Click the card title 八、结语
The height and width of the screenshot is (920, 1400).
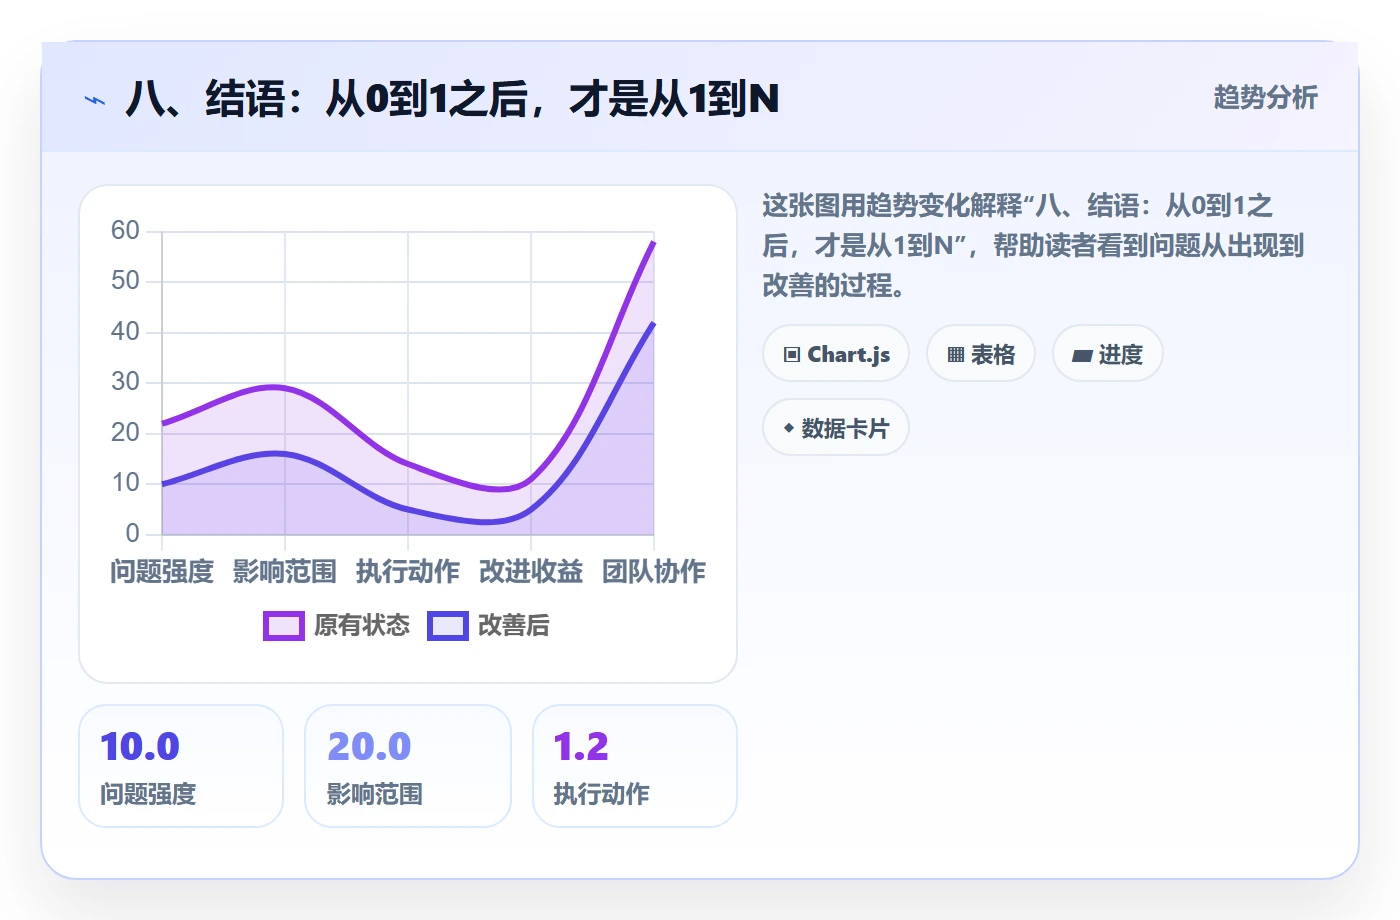coord(452,99)
